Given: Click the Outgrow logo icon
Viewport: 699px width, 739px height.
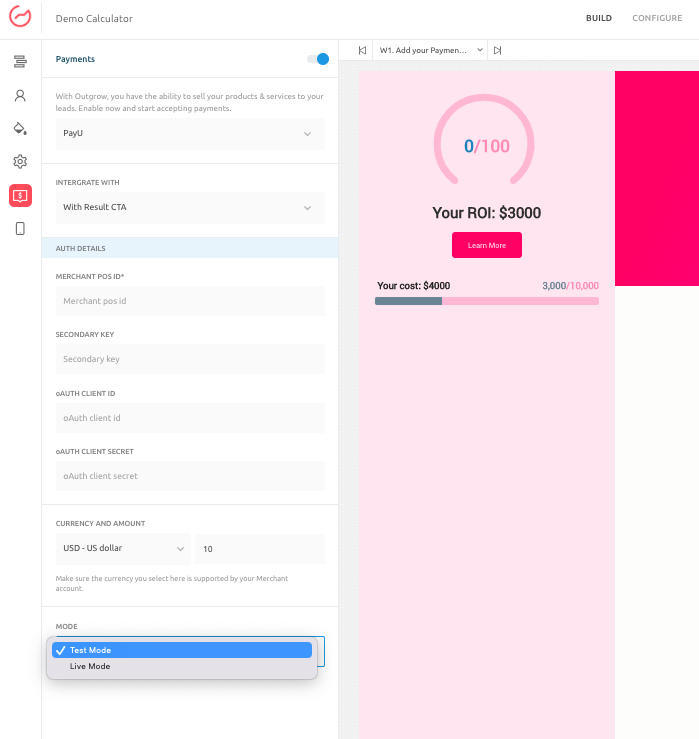Looking at the screenshot, I should point(20,19).
